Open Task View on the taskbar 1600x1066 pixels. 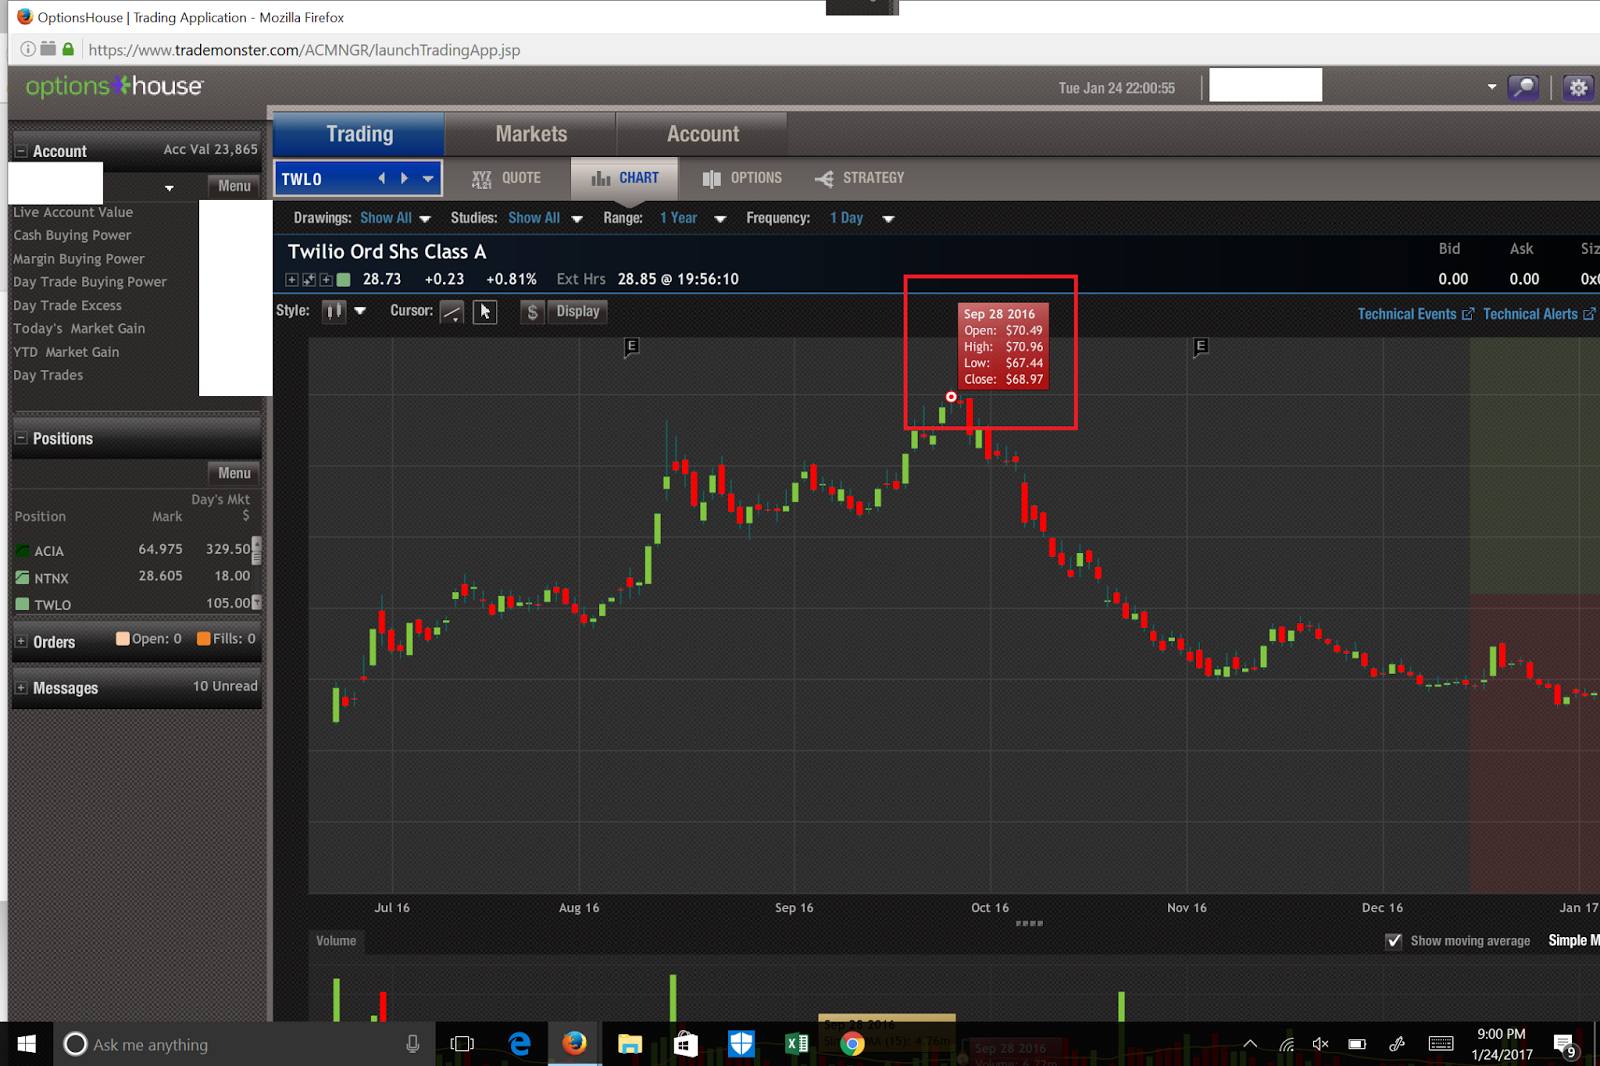point(462,1044)
